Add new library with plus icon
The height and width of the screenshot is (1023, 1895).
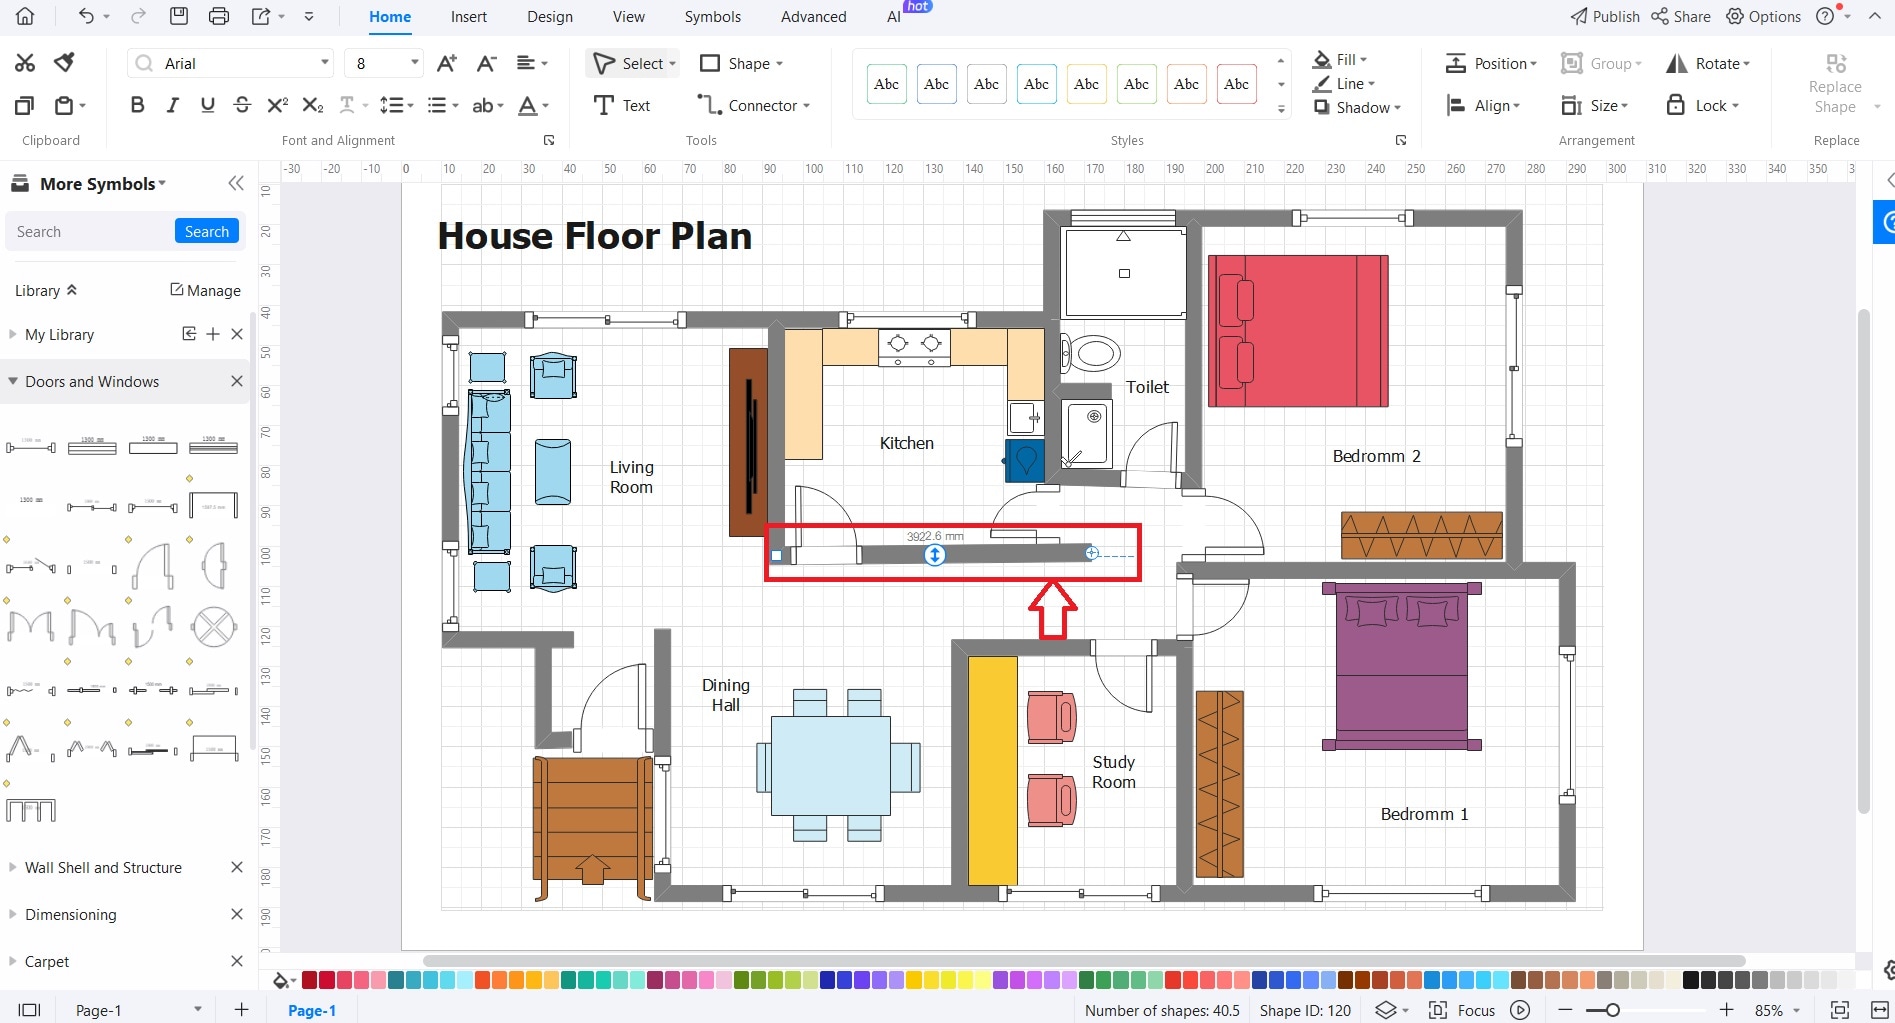(x=213, y=334)
